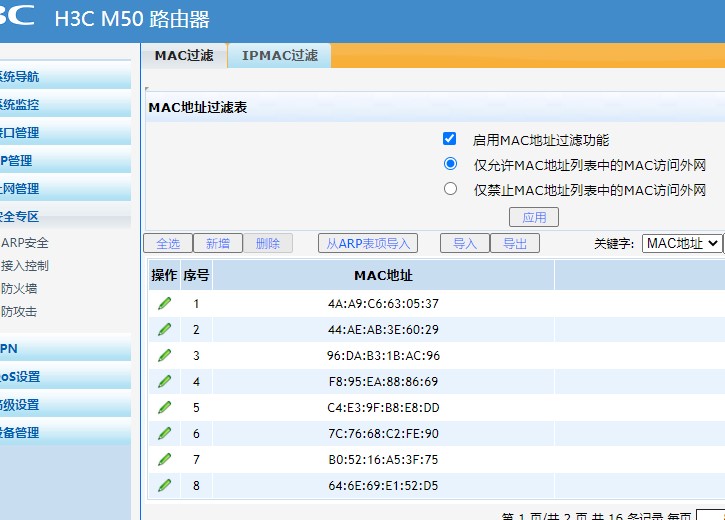Open 接口管理 sidebar menu
Viewport: 725px width, 520px height.
coord(65,133)
